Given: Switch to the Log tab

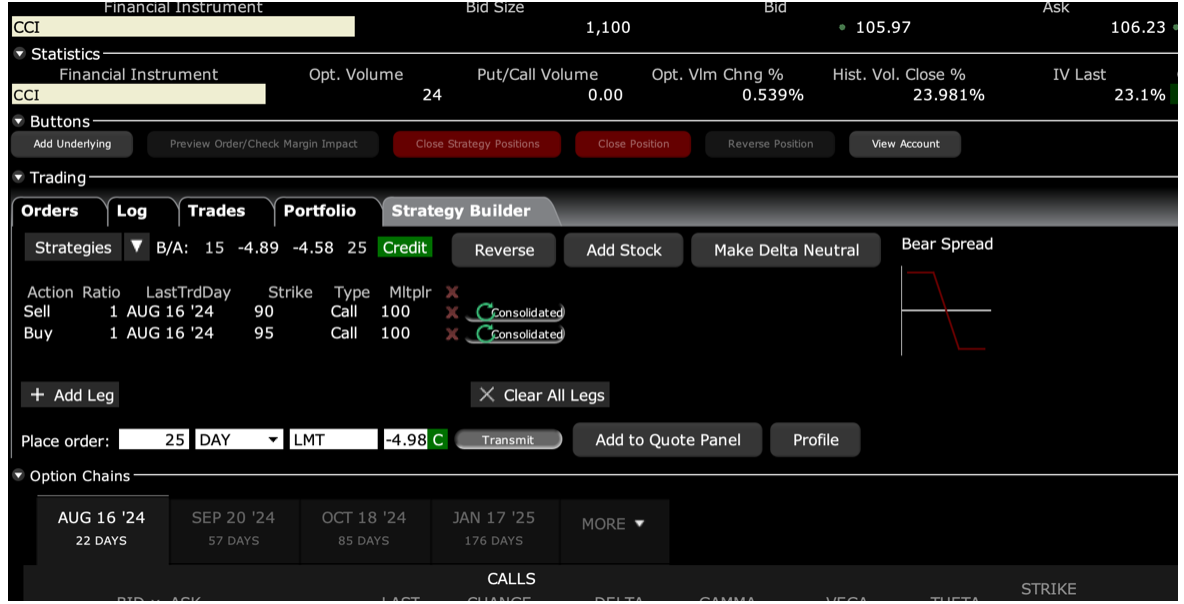Looking at the screenshot, I should (x=132, y=211).
